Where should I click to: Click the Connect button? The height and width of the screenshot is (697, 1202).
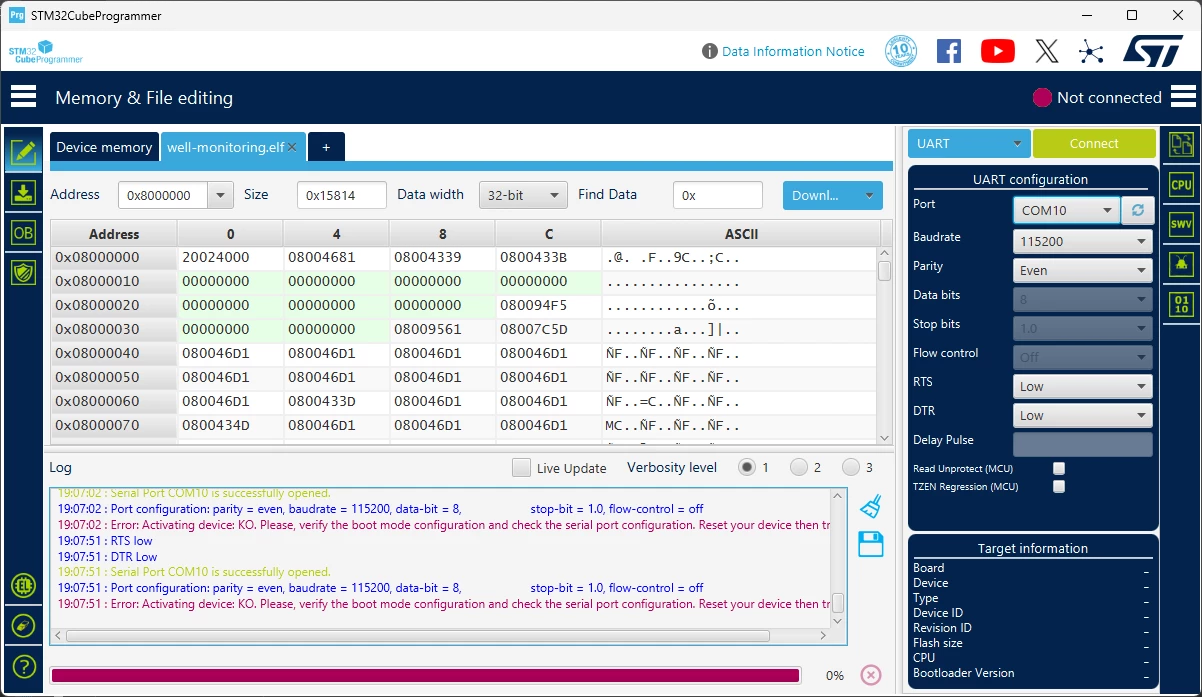pyautogui.click(x=1094, y=144)
